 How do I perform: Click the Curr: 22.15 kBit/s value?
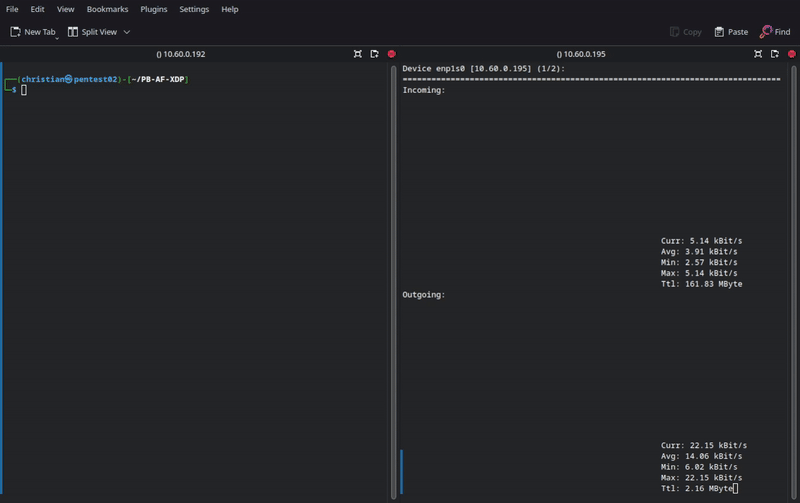tap(704, 445)
